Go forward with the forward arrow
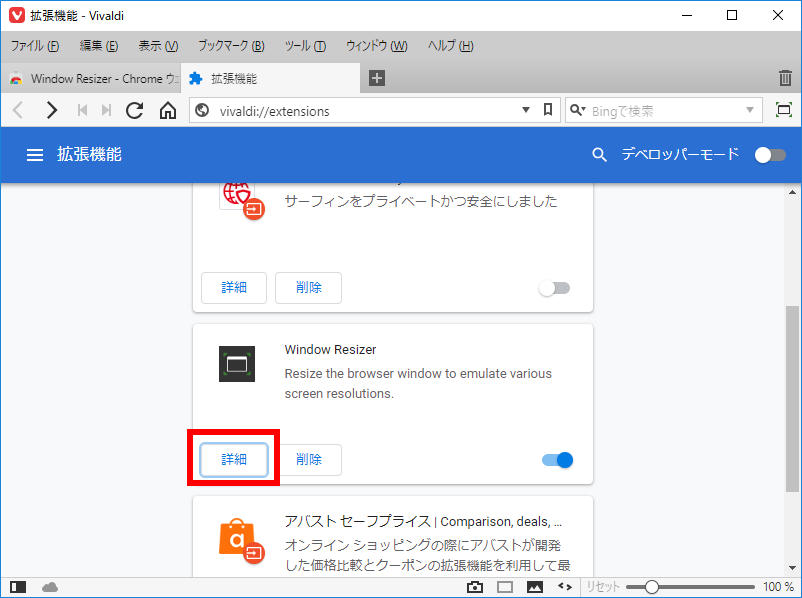This screenshot has width=802, height=598. (51, 110)
